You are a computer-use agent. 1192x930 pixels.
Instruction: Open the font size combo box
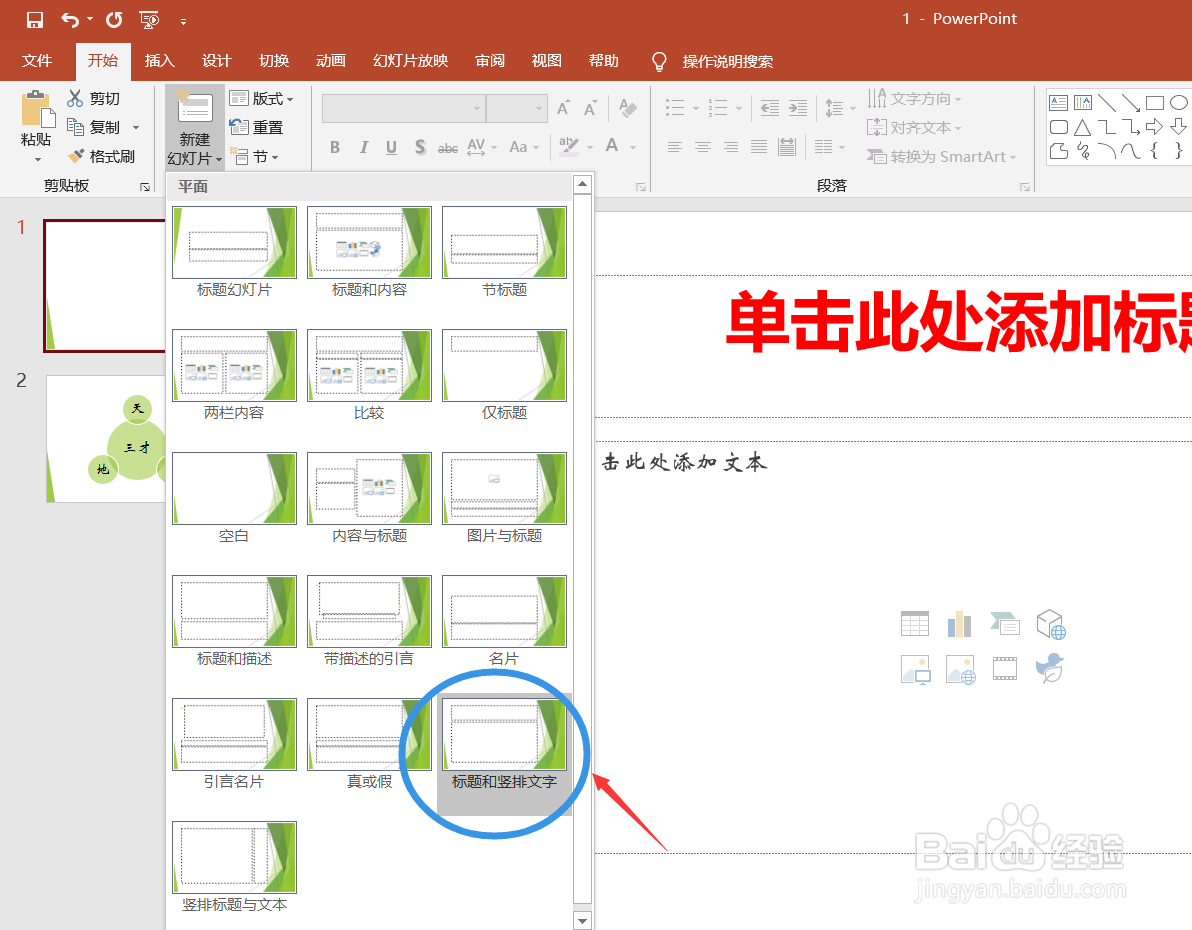tap(517, 108)
